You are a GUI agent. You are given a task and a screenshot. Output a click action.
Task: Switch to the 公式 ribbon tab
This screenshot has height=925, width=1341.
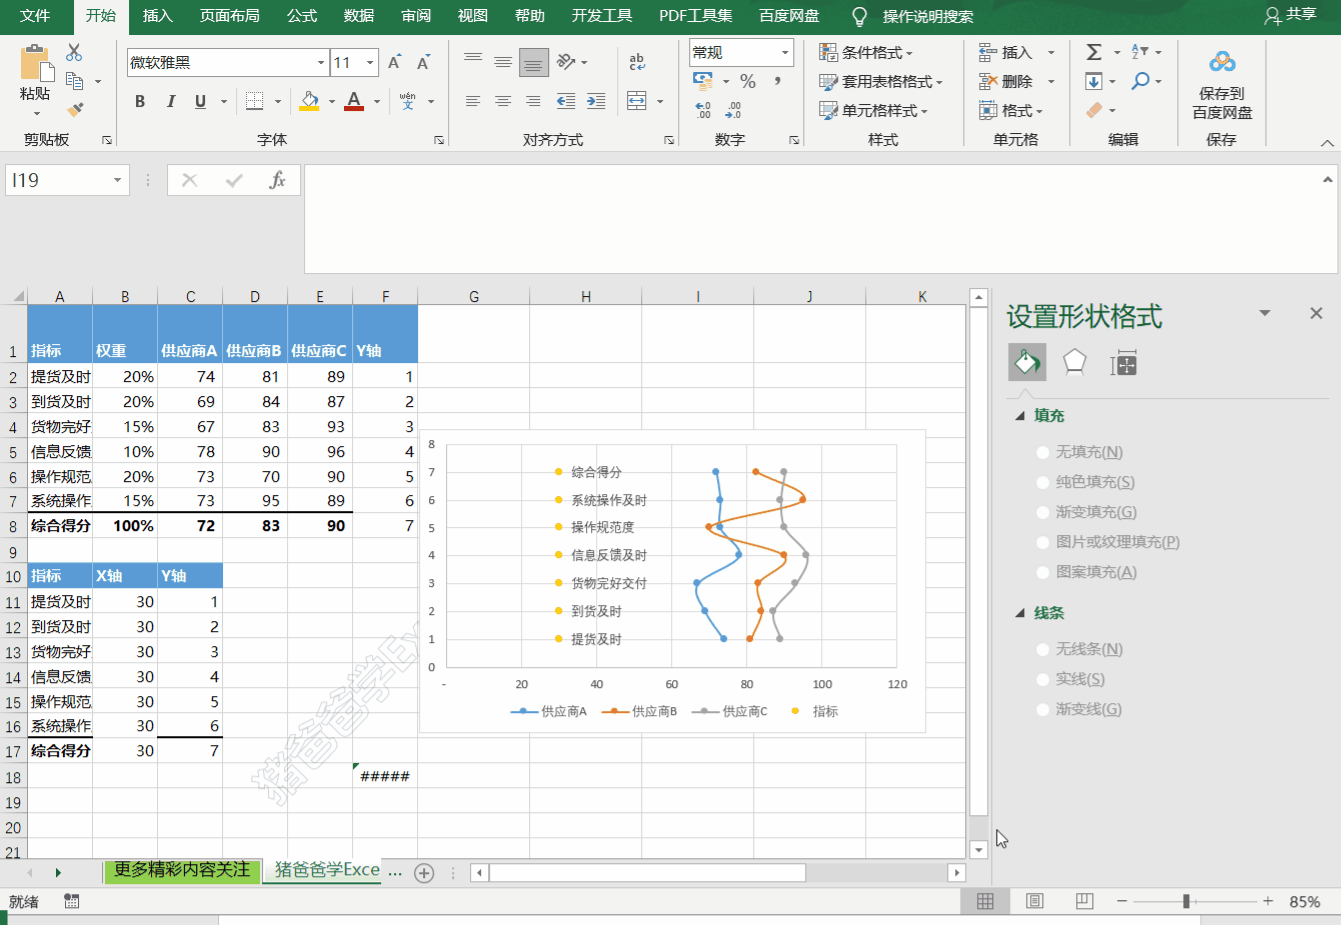tap(301, 15)
